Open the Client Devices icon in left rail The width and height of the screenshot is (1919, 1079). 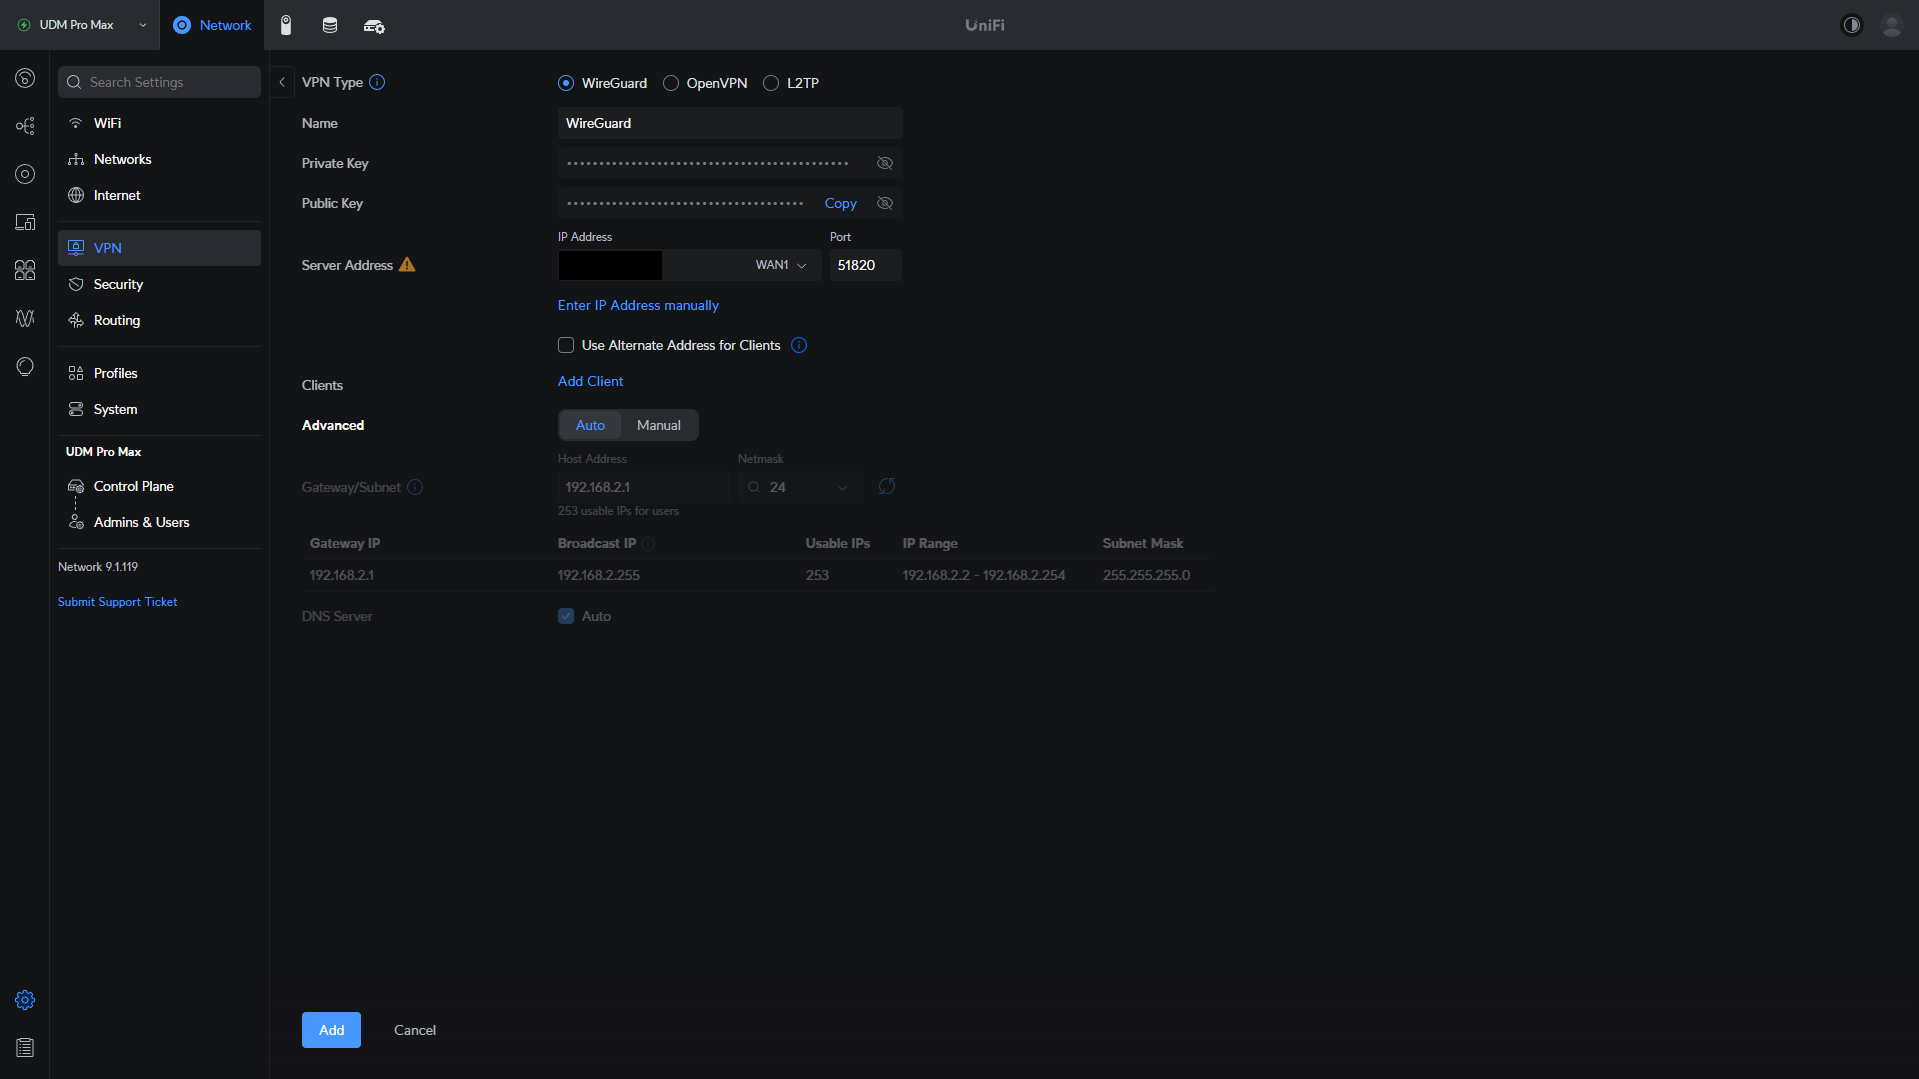(x=25, y=222)
